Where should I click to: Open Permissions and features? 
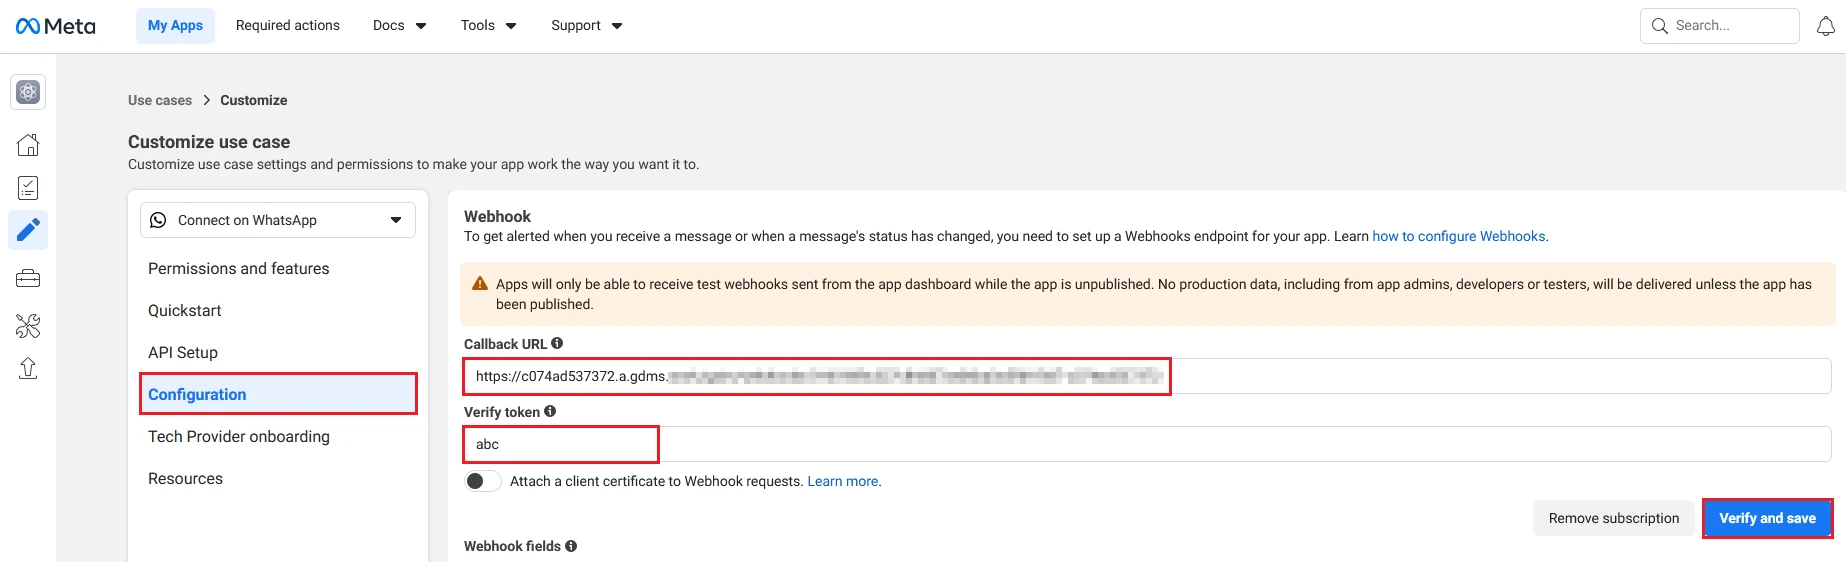click(239, 268)
